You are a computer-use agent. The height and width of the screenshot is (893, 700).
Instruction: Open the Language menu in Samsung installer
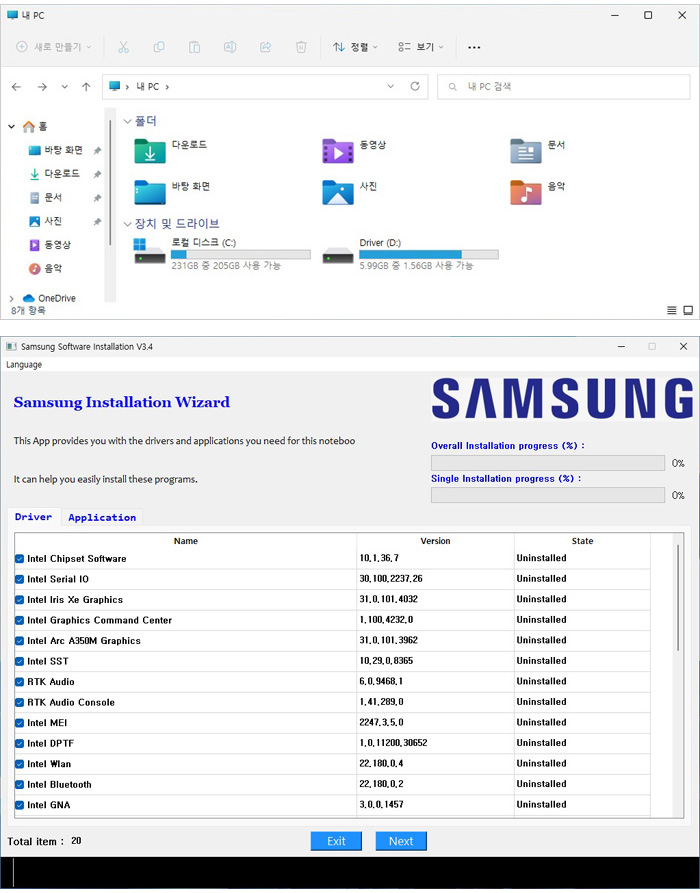(24, 364)
